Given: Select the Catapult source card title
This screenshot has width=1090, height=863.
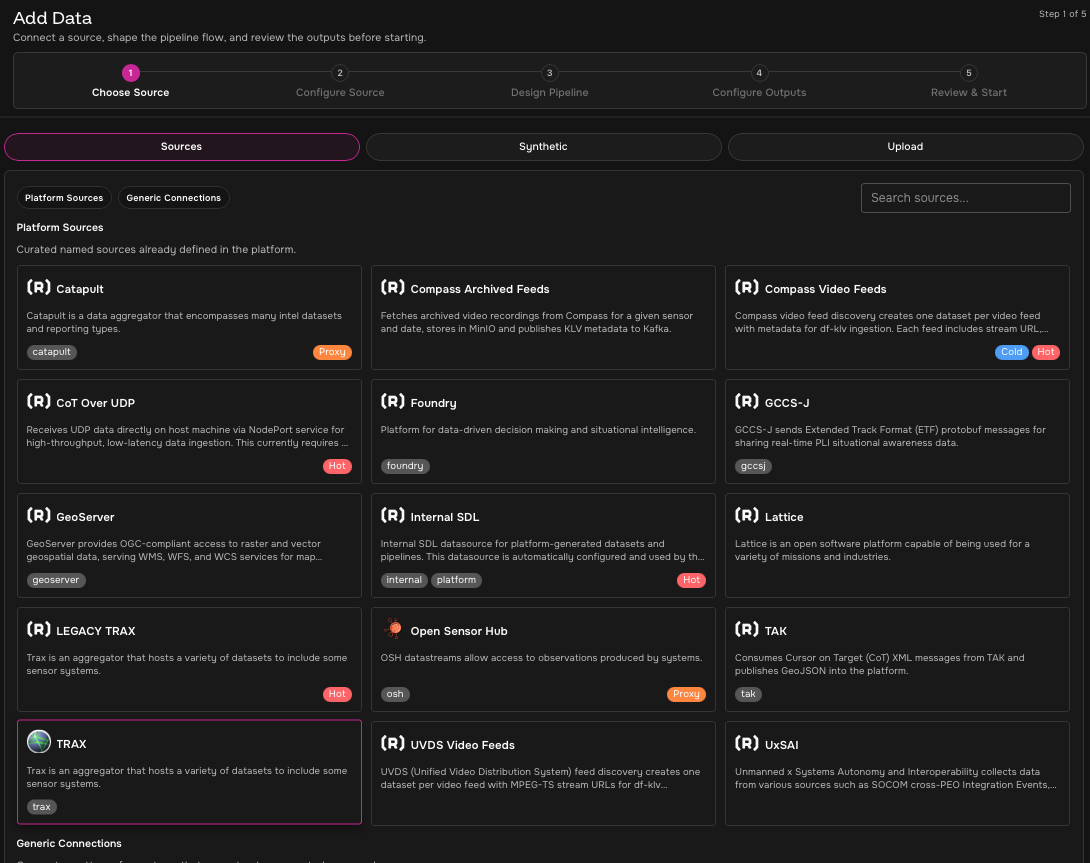Looking at the screenshot, I should point(80,289).
